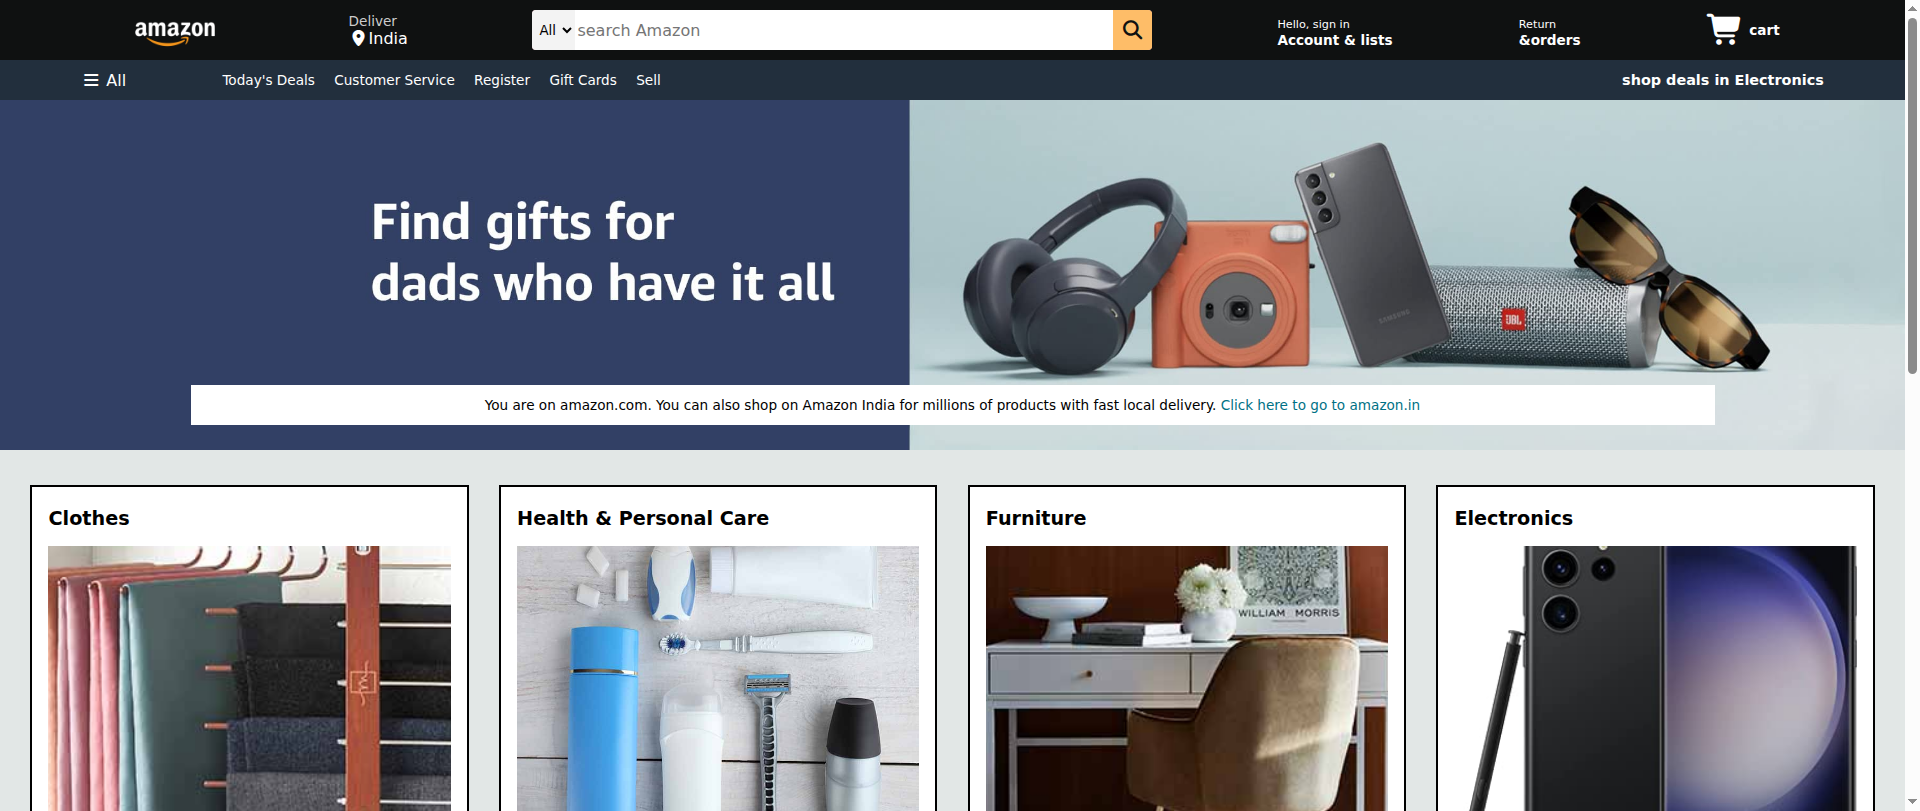This screenshot has width=1920, height=811.
Task: Open Return & orders
Action: click(x=1549, y=32)
